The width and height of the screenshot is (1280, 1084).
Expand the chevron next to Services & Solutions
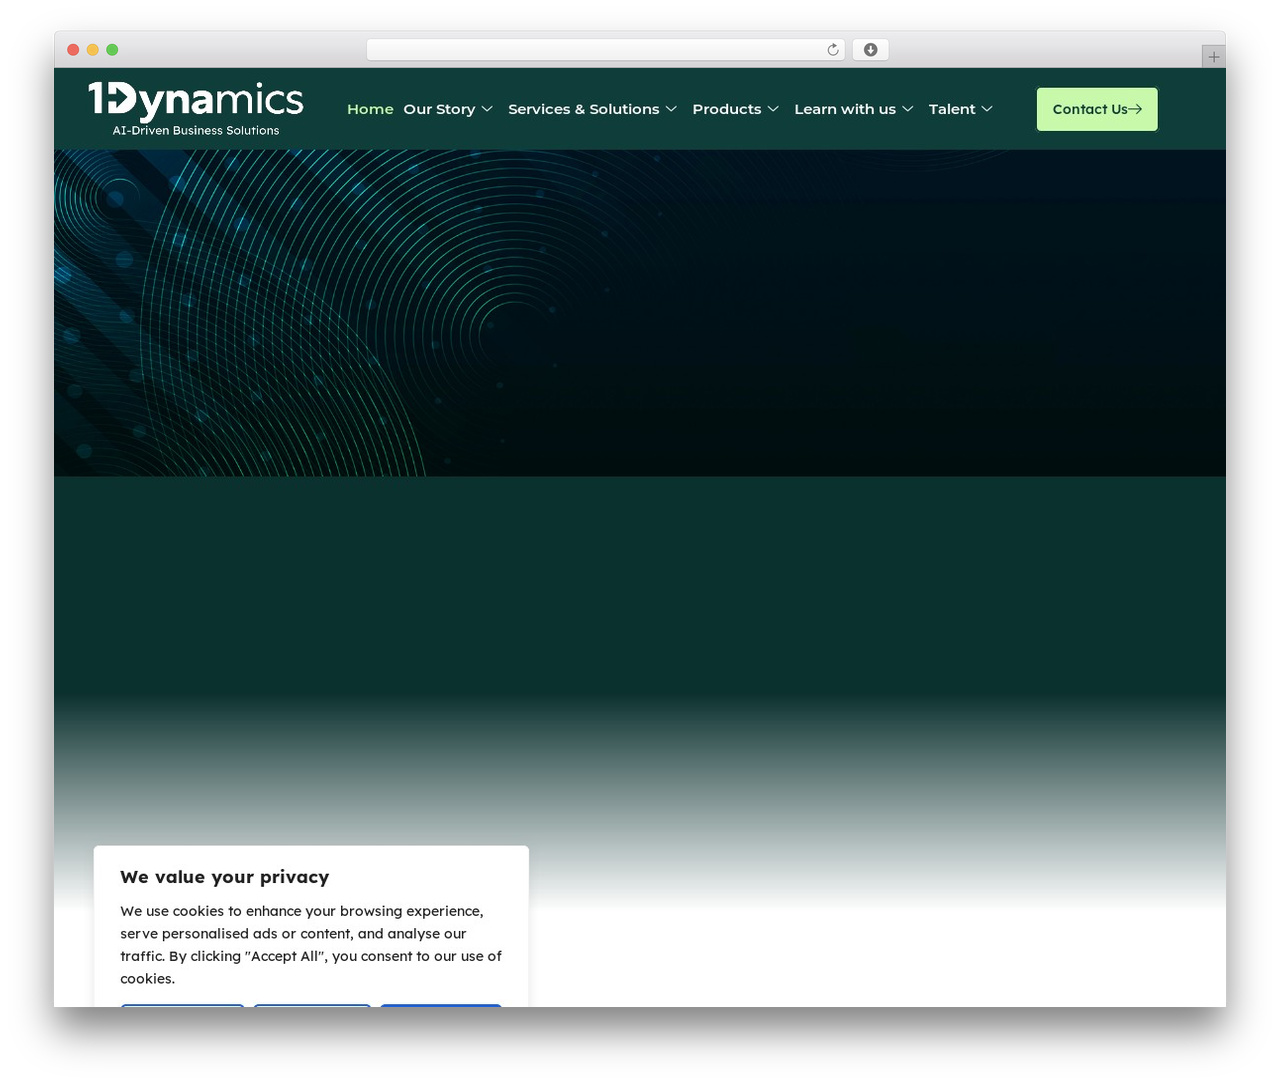click(671, 109)
